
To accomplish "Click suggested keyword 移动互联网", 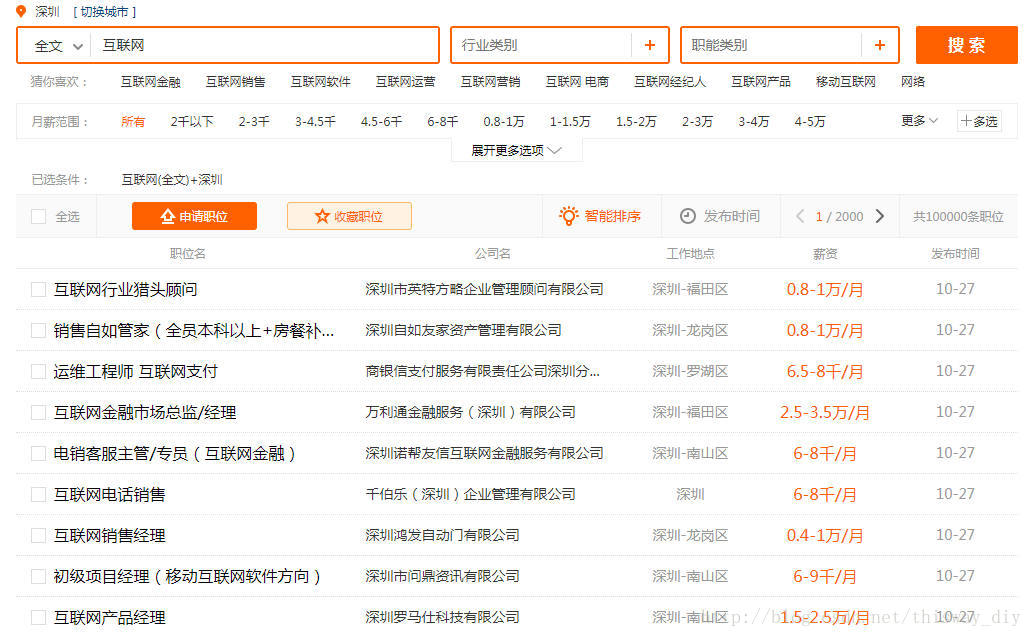I will coord(846,82).
